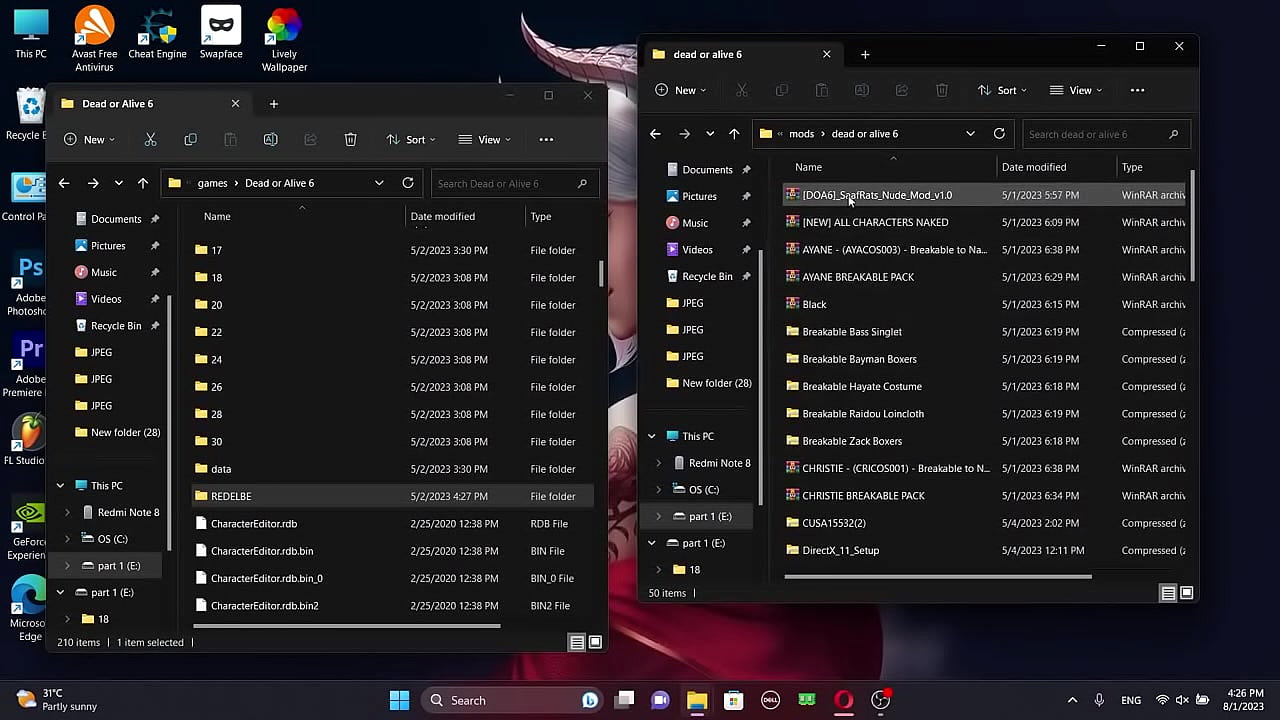Click the Delete trash icon in the games window
The width and height of the screenshot is (1280, 720).
coord(350,140)
